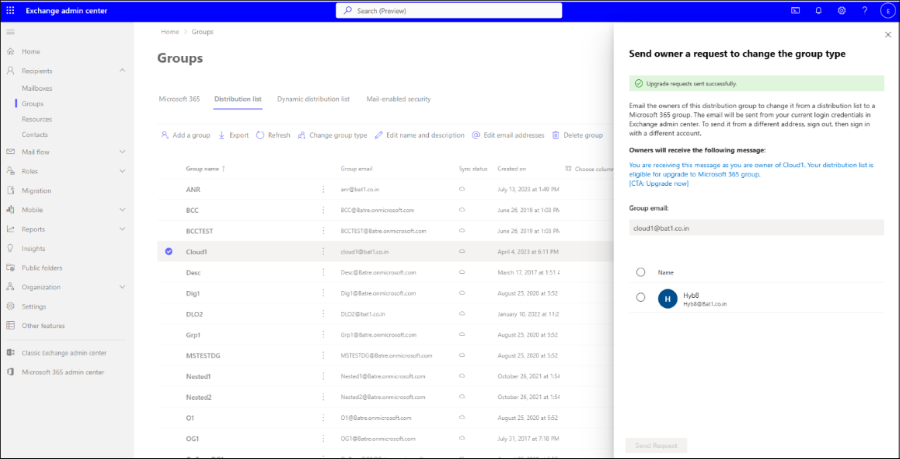Click the Organization icon in sidebar
Image resolution: width=900 pixels, height=459 pixels.
coord(10,287)
